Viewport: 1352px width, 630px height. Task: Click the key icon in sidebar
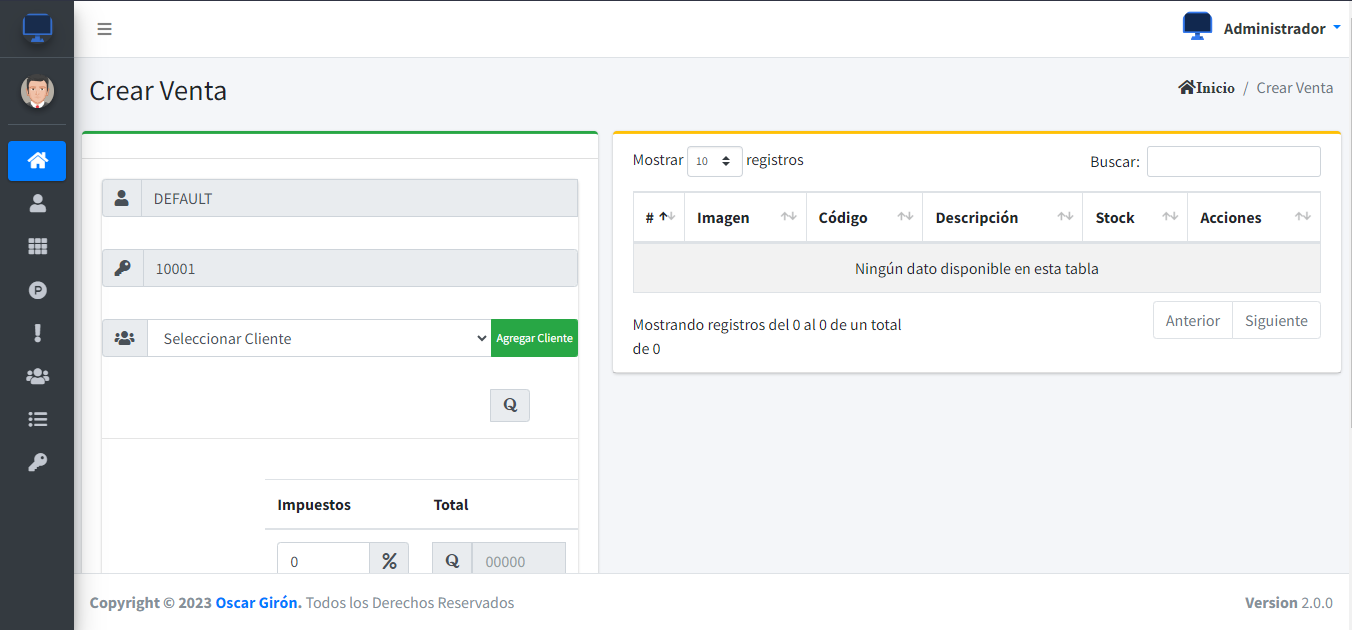pos(37,463)
